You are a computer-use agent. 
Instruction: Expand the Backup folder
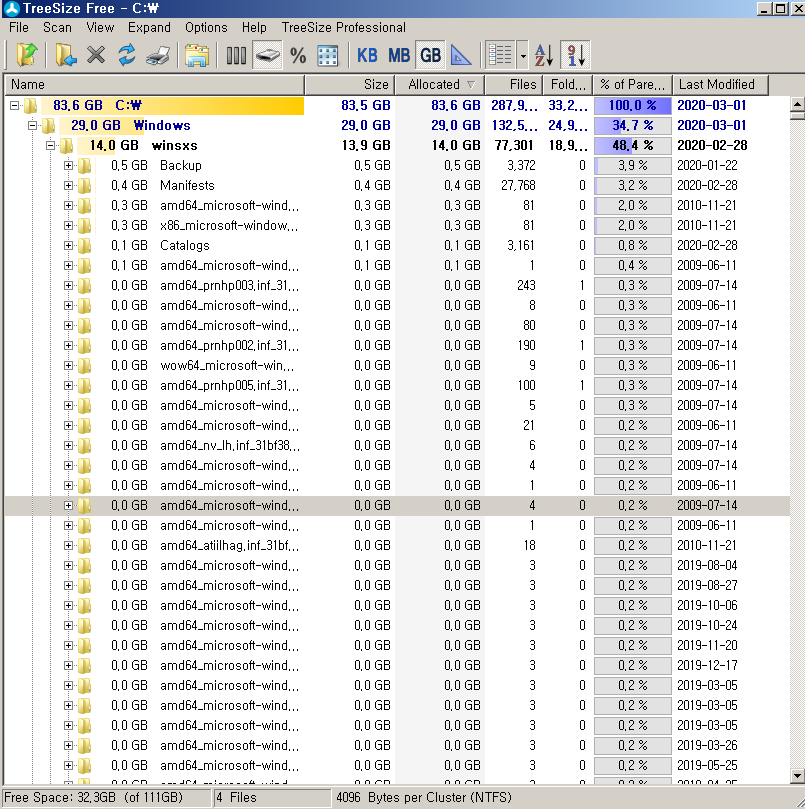click(x=68, y=166)
